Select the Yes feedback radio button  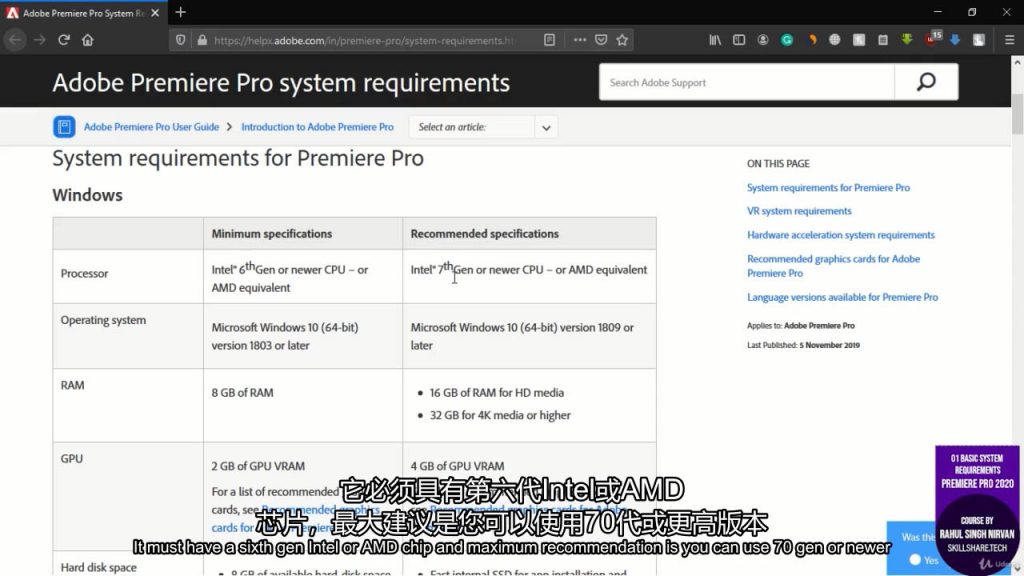(915, 560)
